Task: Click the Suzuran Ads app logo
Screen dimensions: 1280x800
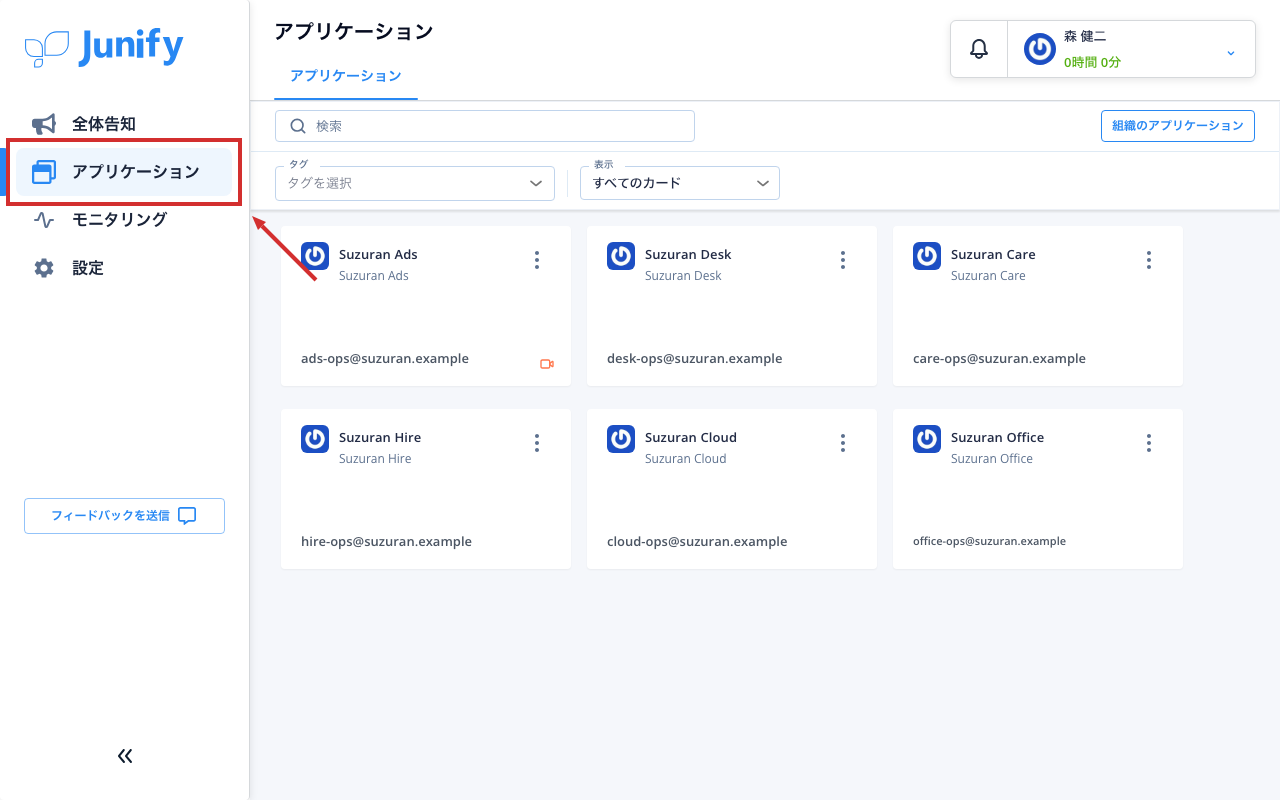Action: [x=315, y=256]
